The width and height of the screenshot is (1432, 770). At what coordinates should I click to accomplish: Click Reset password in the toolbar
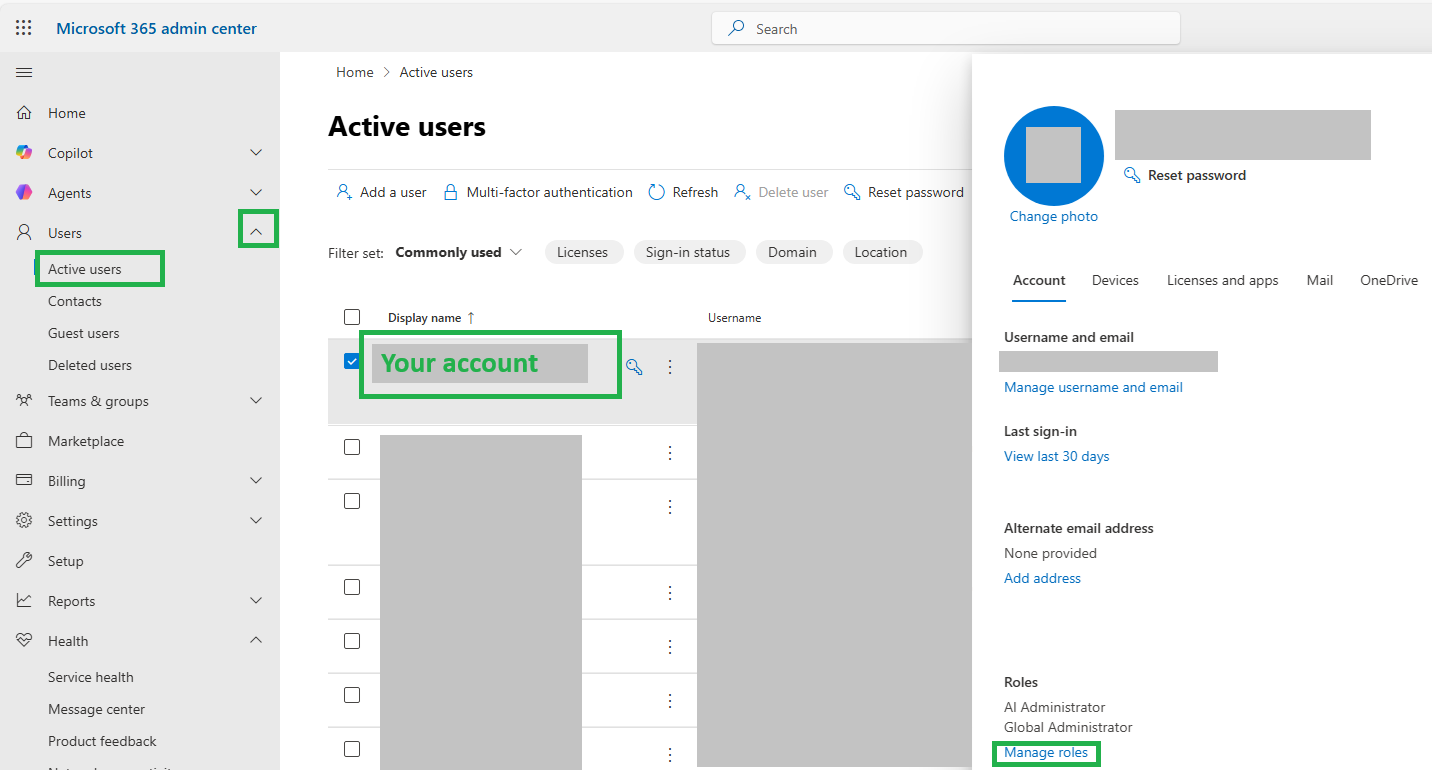[904, 192]
